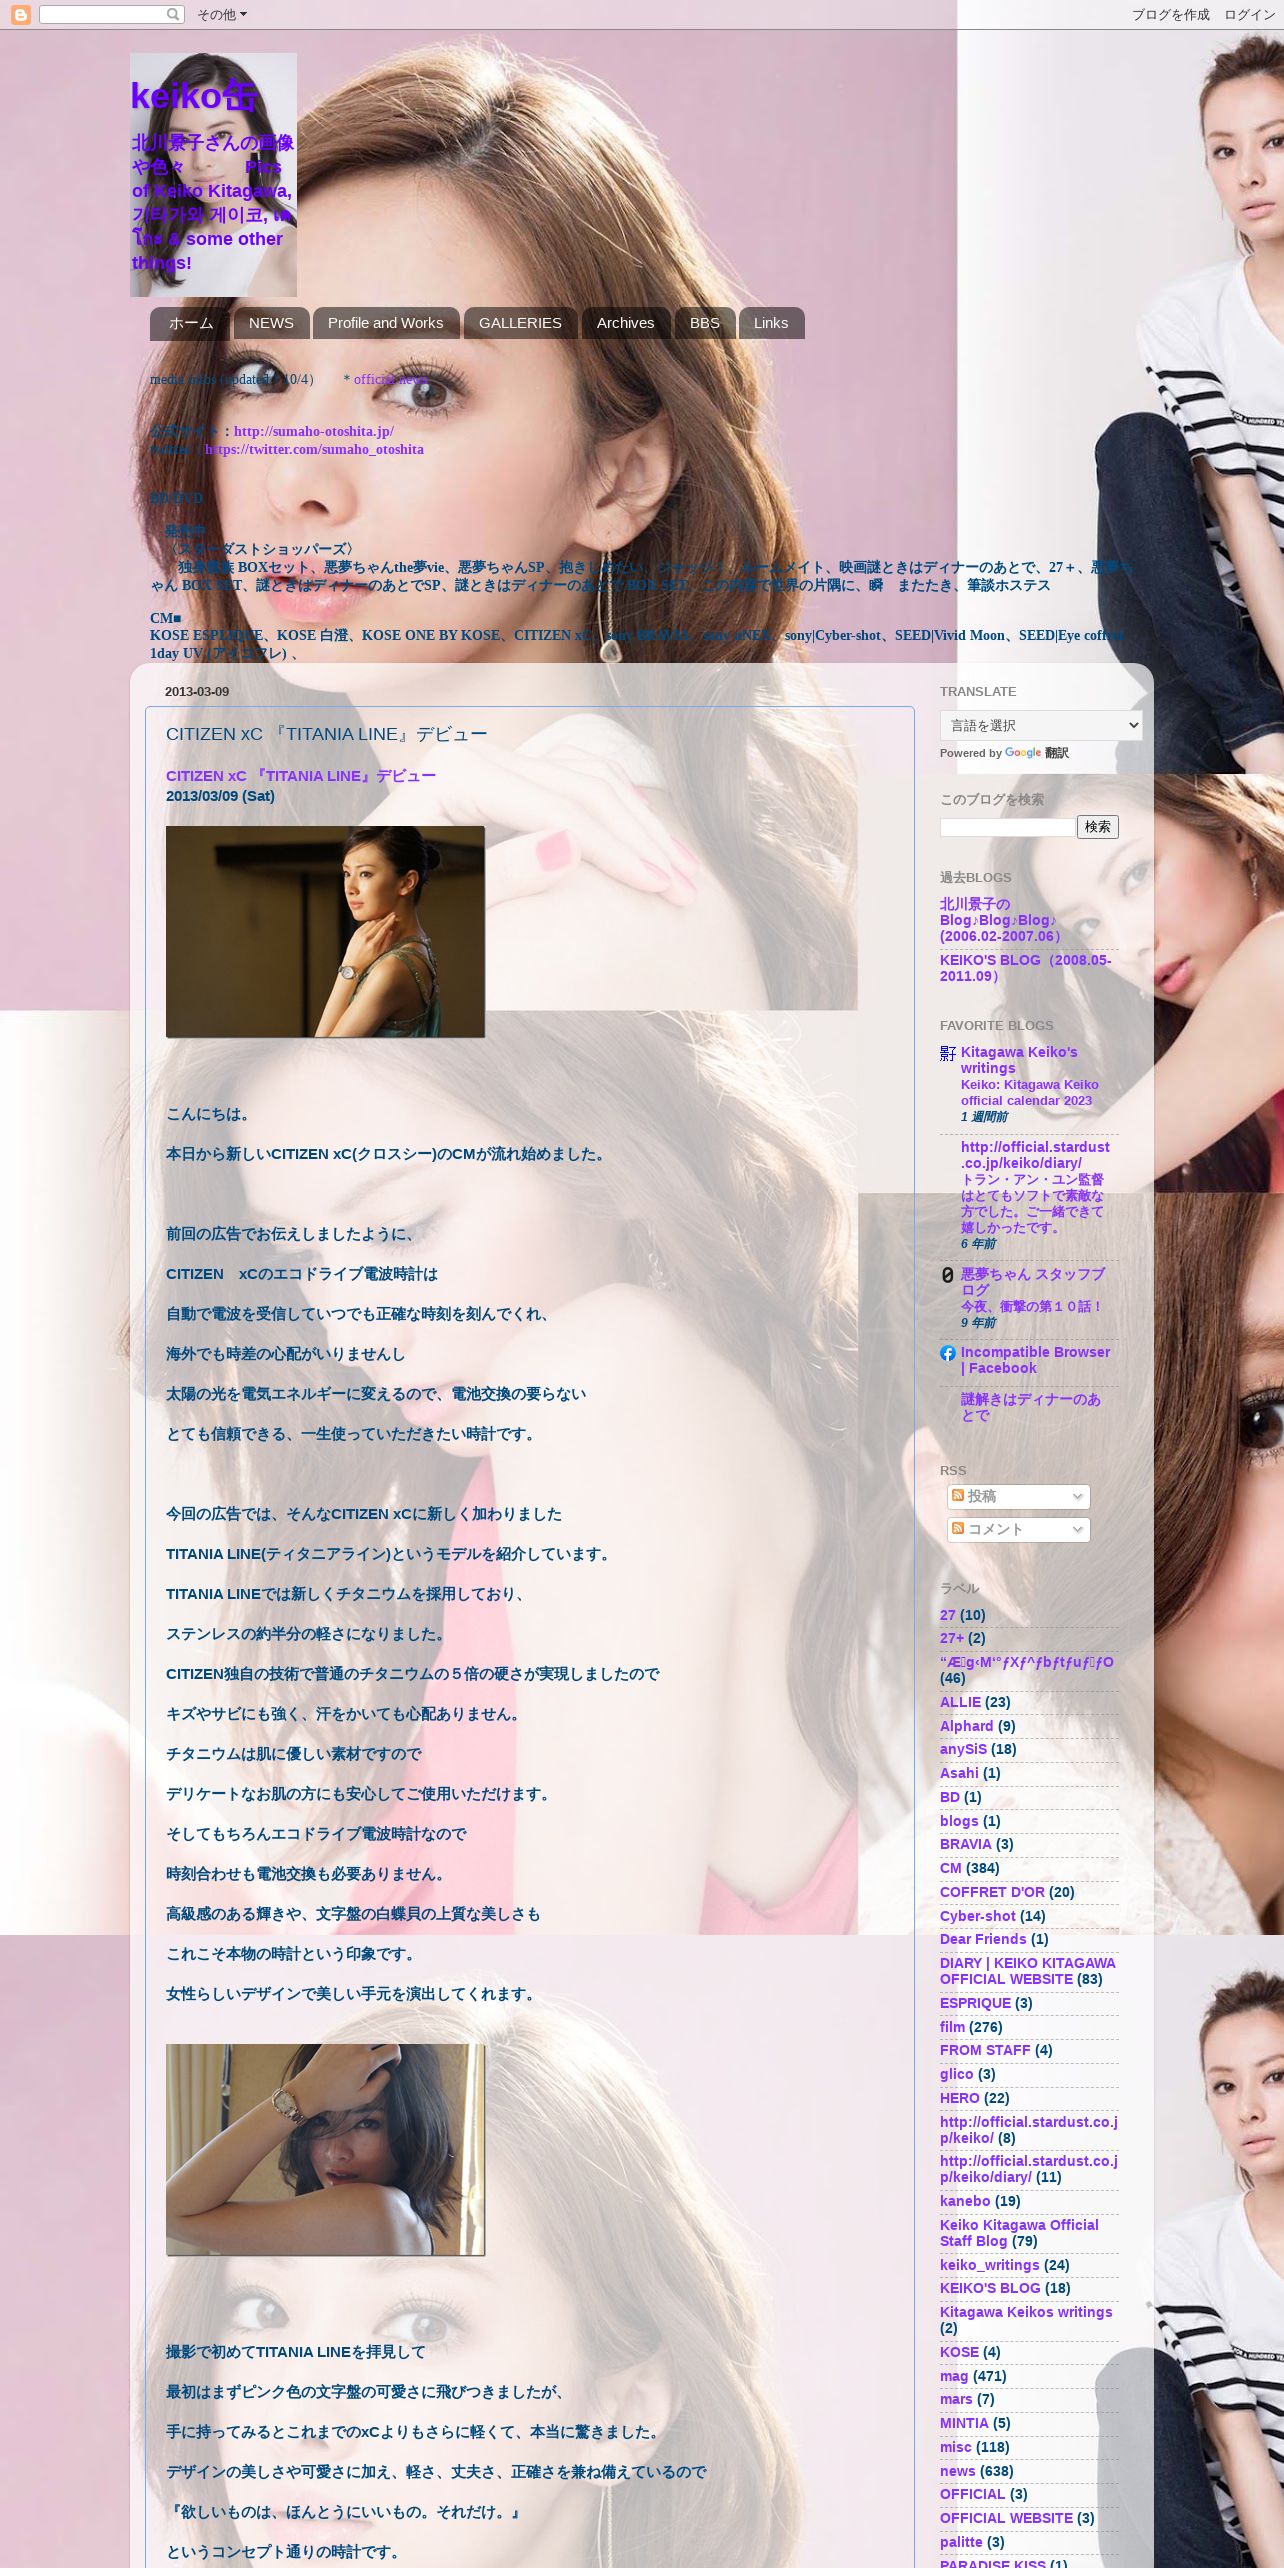Select the news label

958,2471
